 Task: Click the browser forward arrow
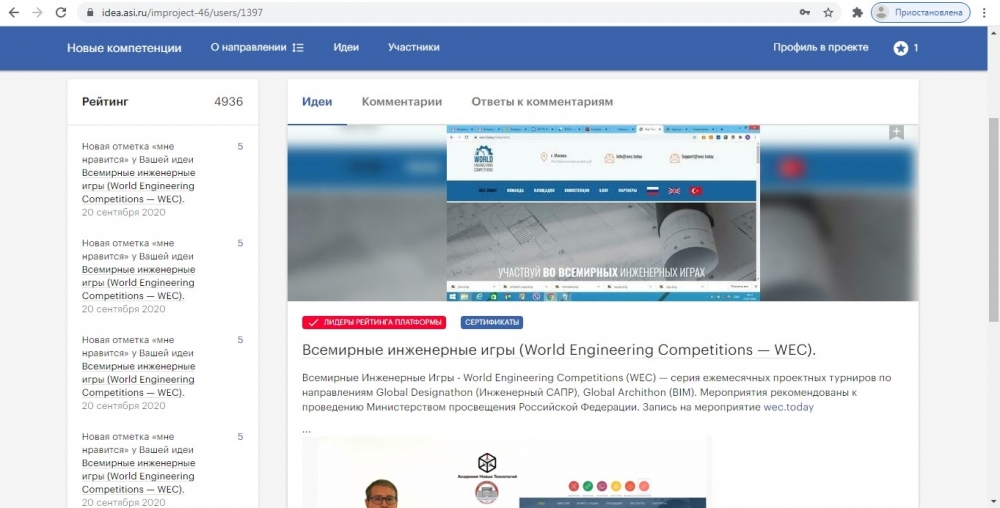coord(37,12)
